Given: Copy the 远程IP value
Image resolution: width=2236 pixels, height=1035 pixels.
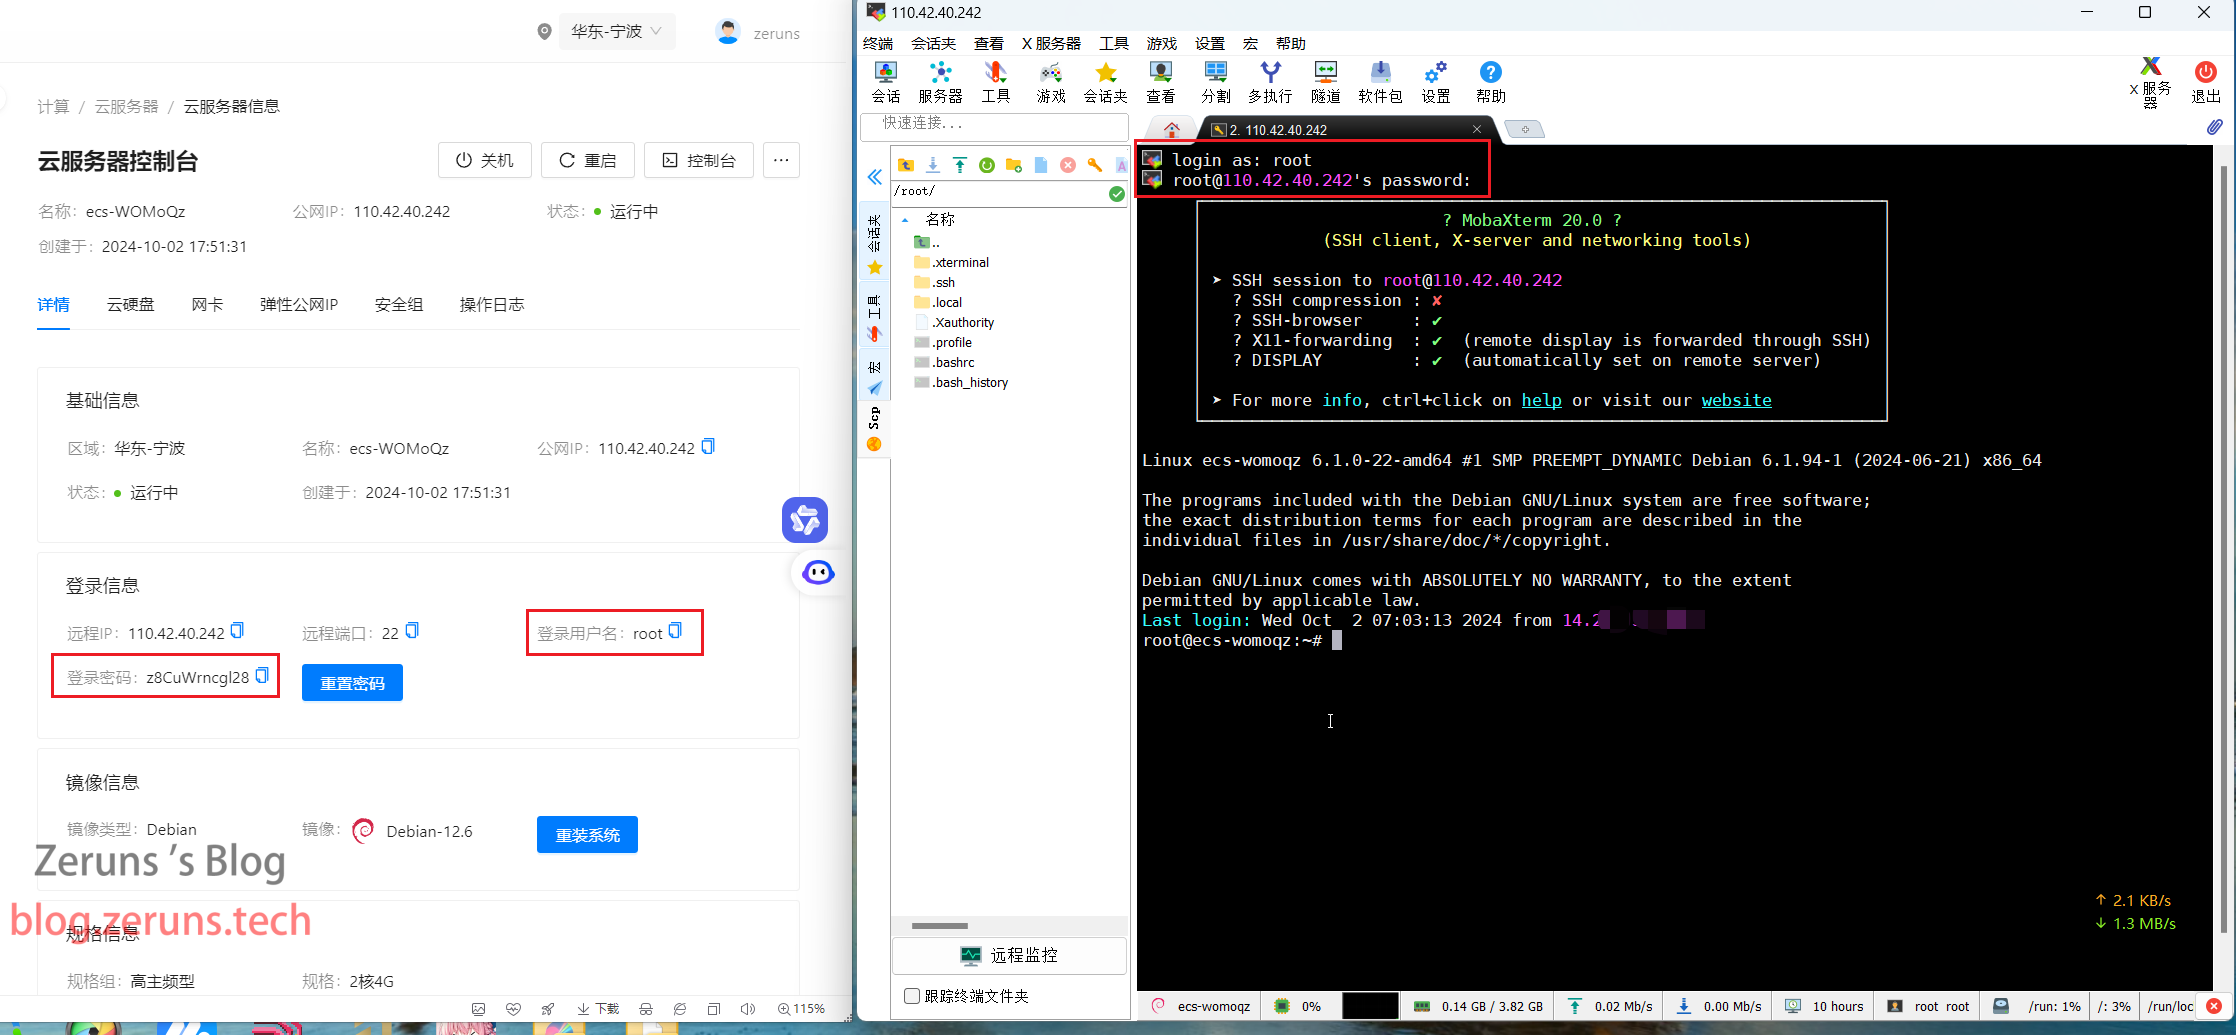Looking at the screenshot, I should point(237,630).
